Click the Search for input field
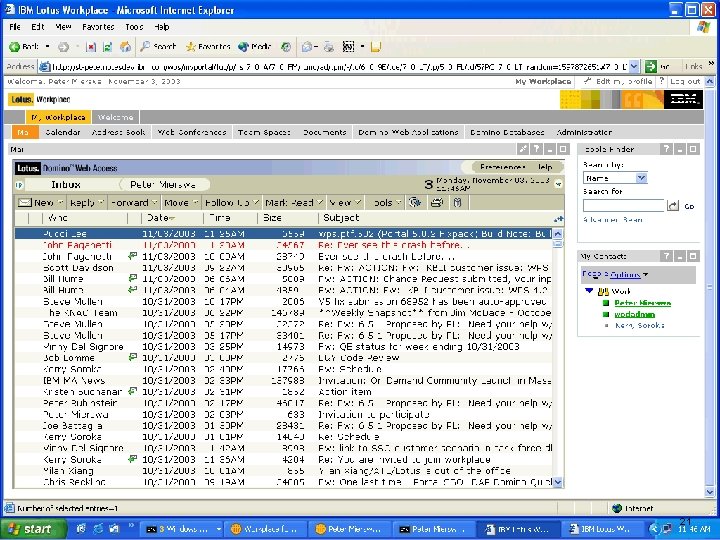The width and height of the screenshot is (720, 540). tap(623, 205)
